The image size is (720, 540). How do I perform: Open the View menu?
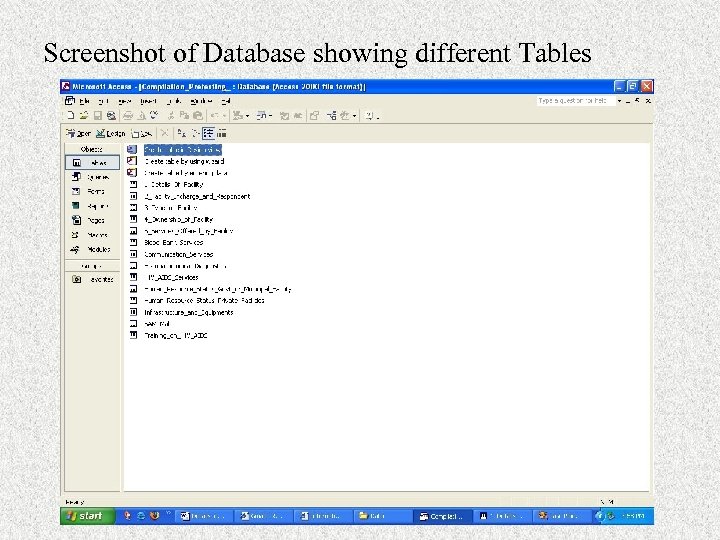point(125,101)
